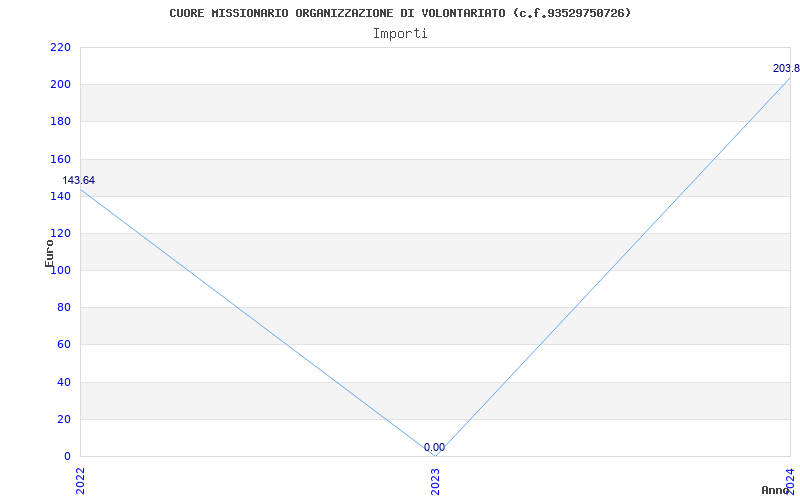The image size is (800, 500).
Task: Click the 180 y-axis tick label
Action: click(x=60, y=122)
